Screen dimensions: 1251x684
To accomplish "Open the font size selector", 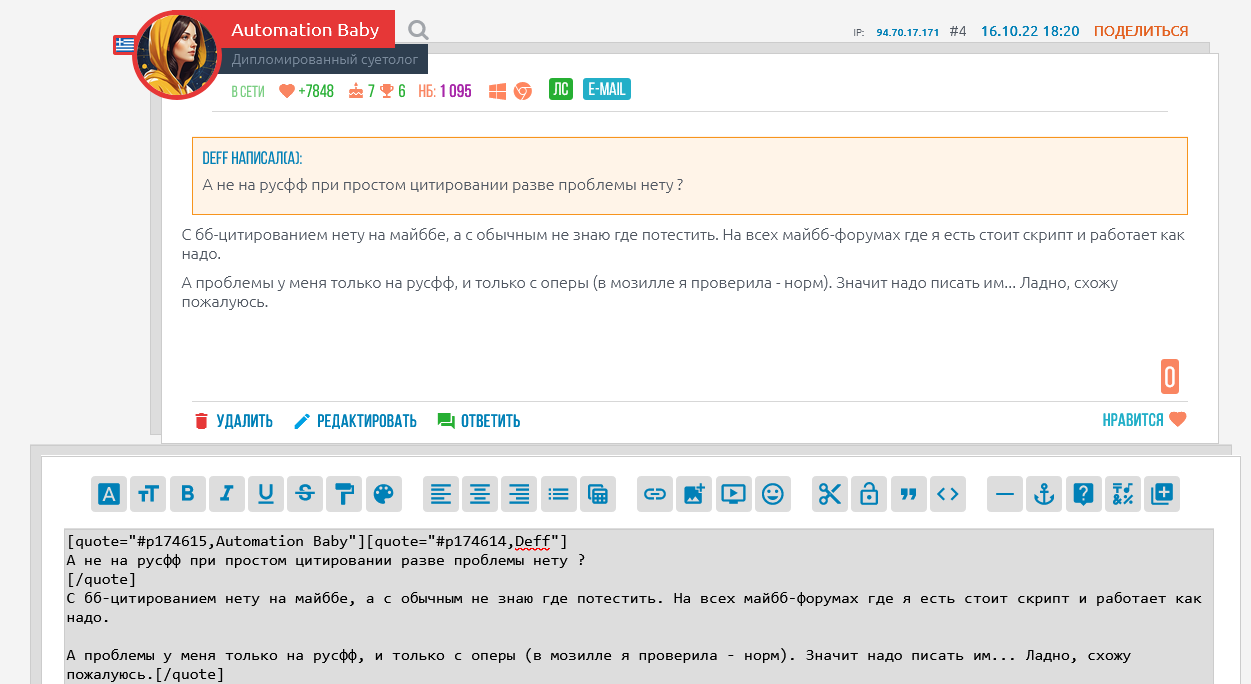I will [x=147, y=493].
